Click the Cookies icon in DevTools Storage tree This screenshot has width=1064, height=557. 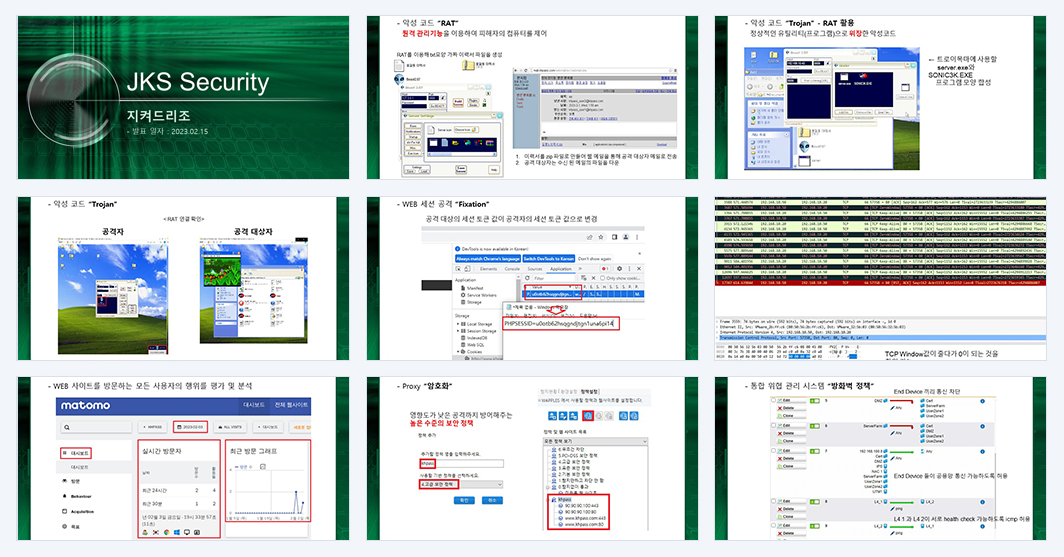click(463, 351)
